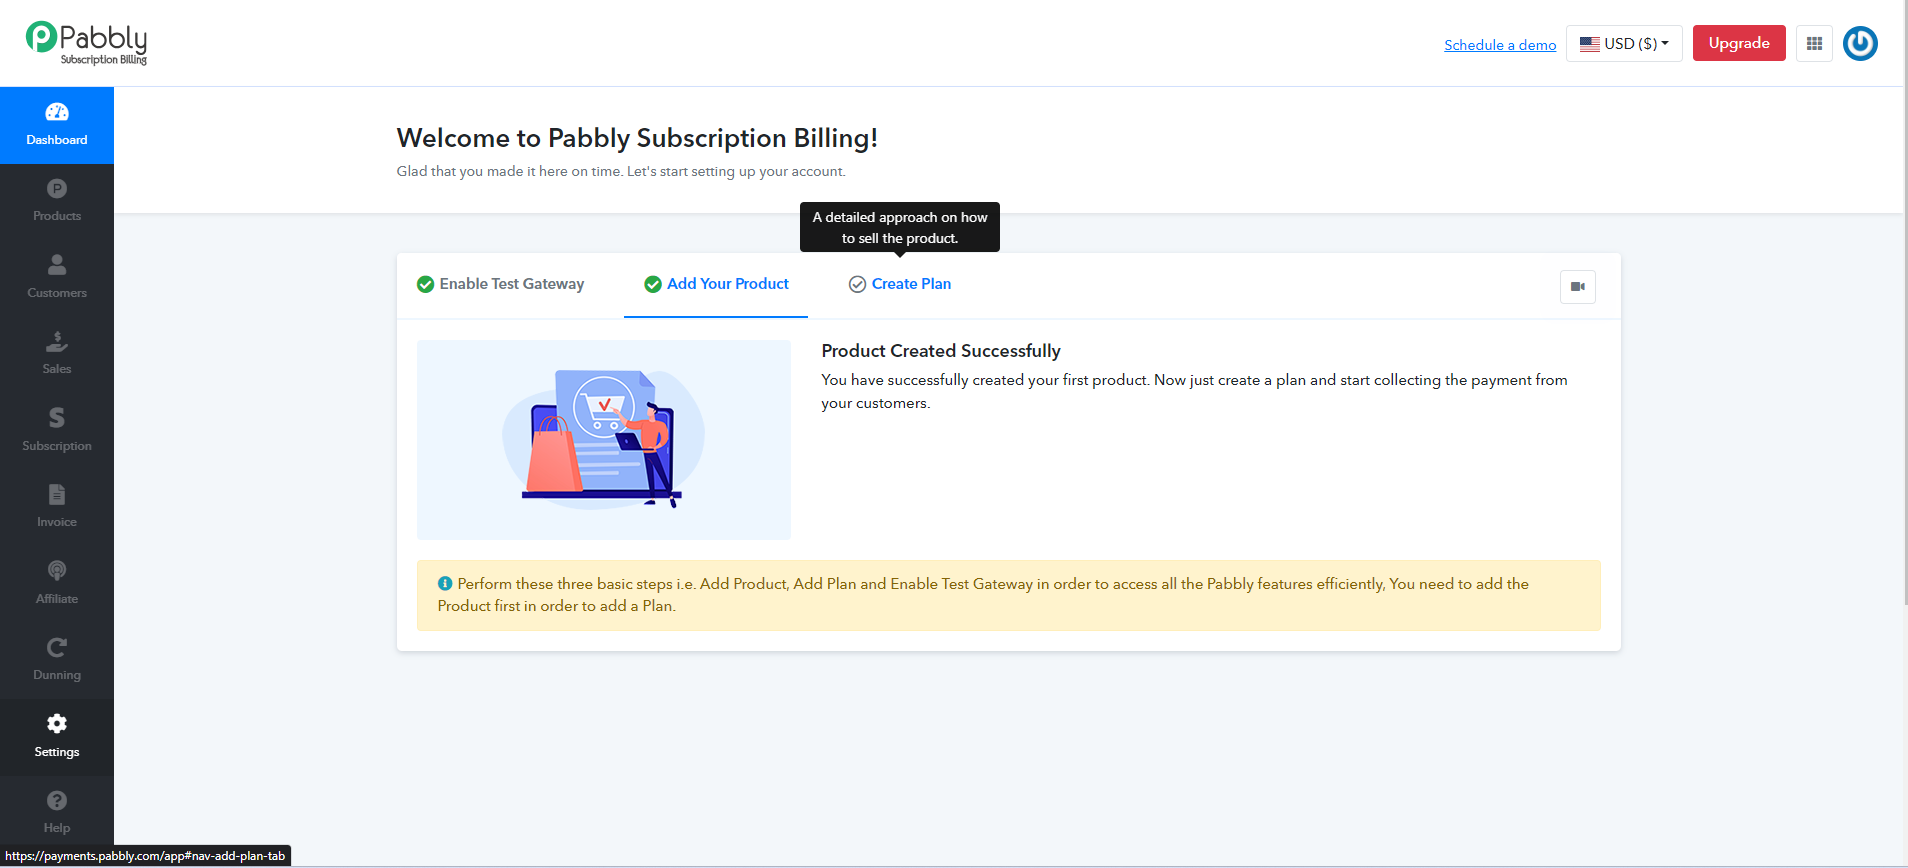Select the Enable Test Gateway tab
The image size is (1908, 868).
pos(500,284)
